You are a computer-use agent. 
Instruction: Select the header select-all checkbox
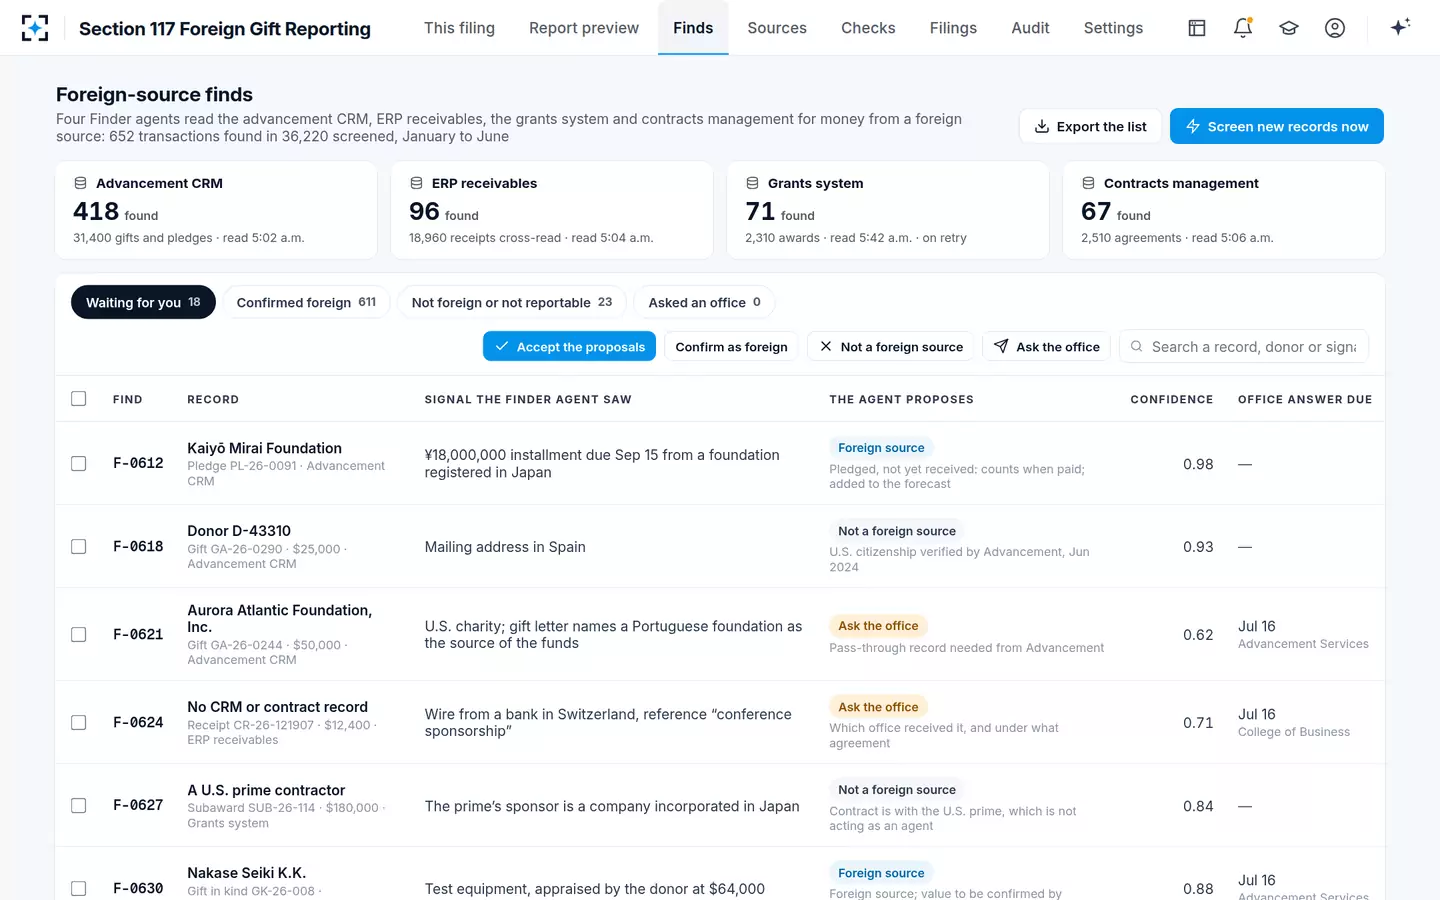point(79,399)
